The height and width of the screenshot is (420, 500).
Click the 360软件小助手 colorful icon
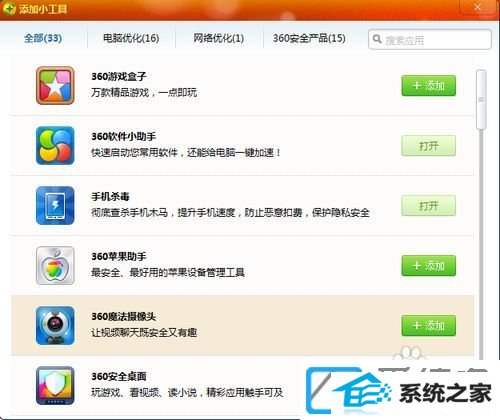pos(55,145)
